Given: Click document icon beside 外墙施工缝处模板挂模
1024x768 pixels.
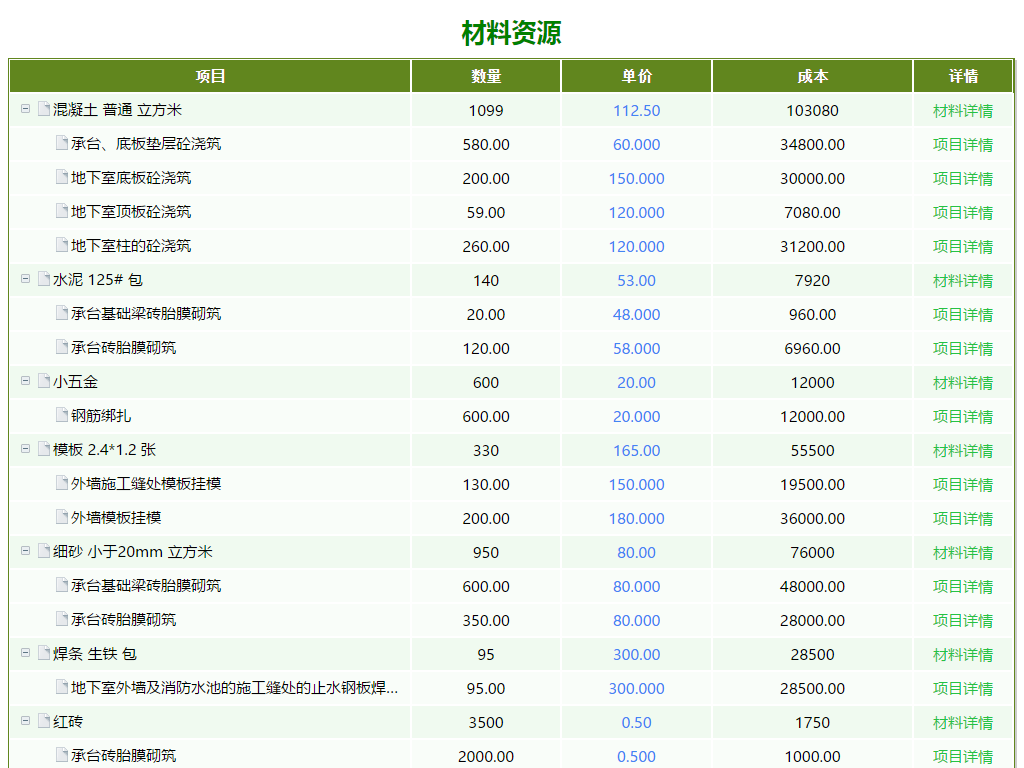Looking at the screenshot, I should pos(62,482).
